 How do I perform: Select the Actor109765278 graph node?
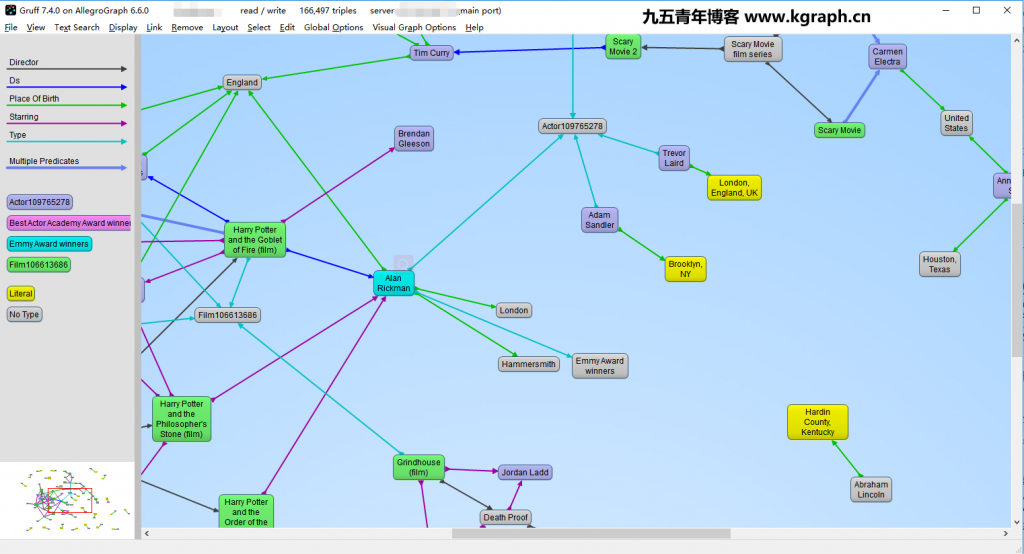pyautogui.click(x=573, y=126)
